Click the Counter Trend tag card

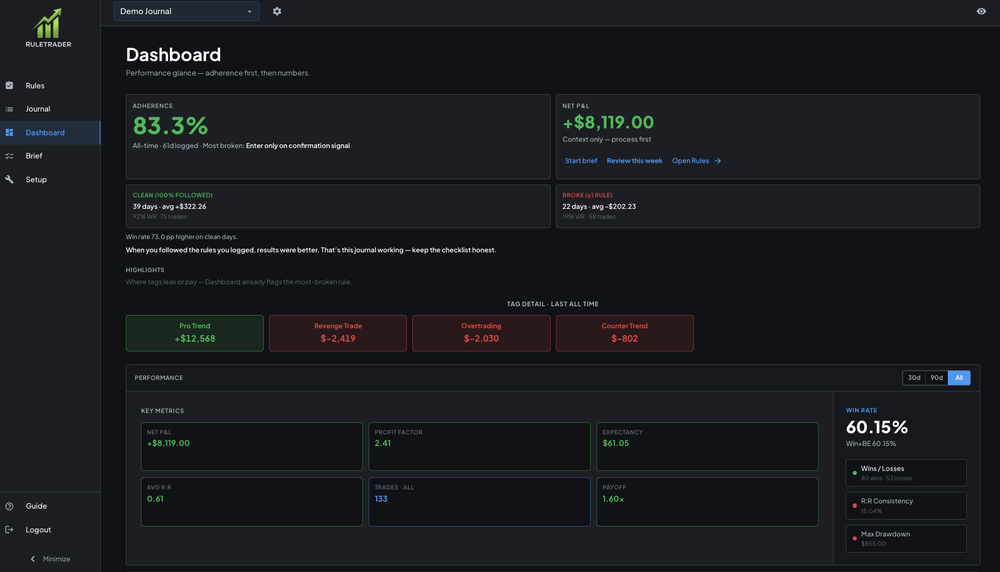point(624,333)
